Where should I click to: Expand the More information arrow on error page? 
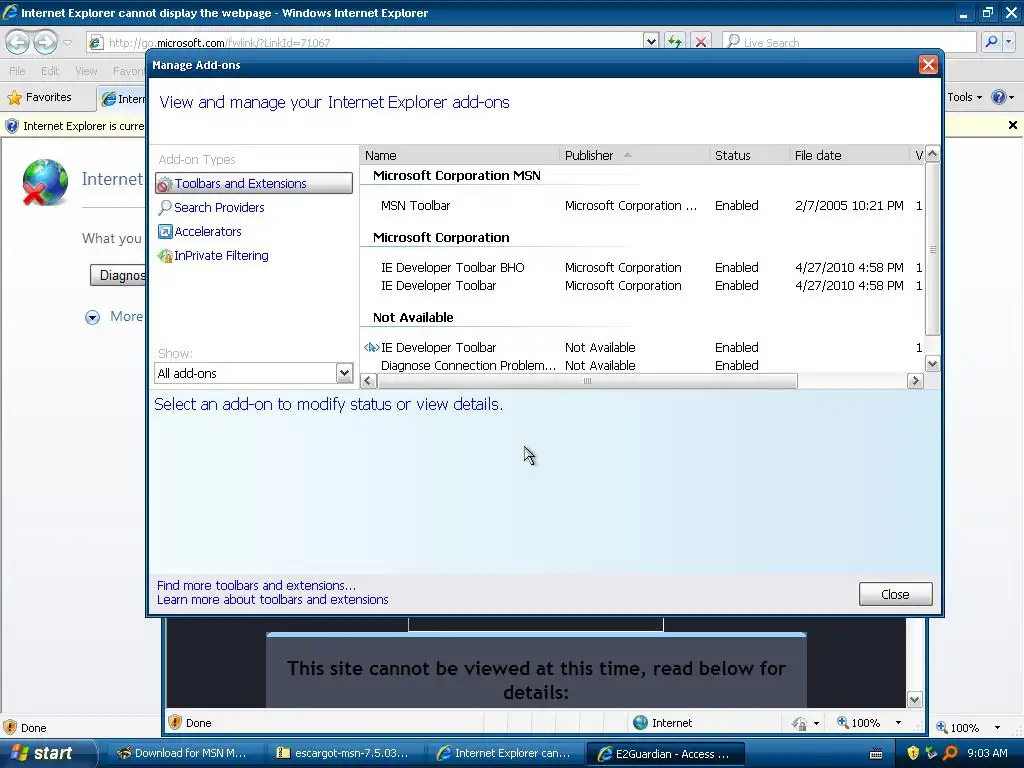[x=93, y=317]
